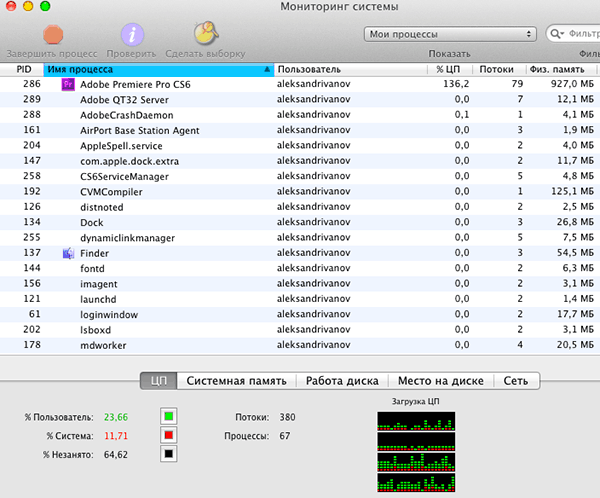Select the dynamiclinkmanager process
Screen dimensions: 600x498
pos(127,238)
